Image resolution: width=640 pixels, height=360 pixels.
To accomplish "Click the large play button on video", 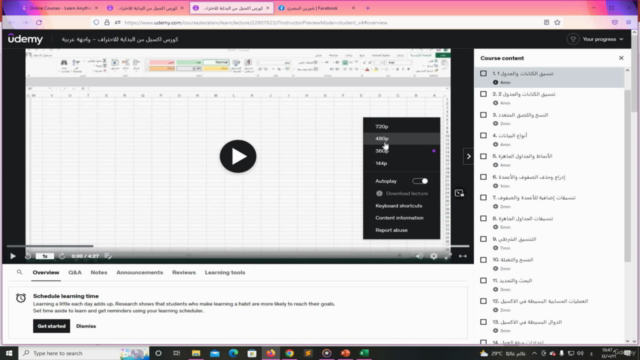I will click(x=238, y=156).
